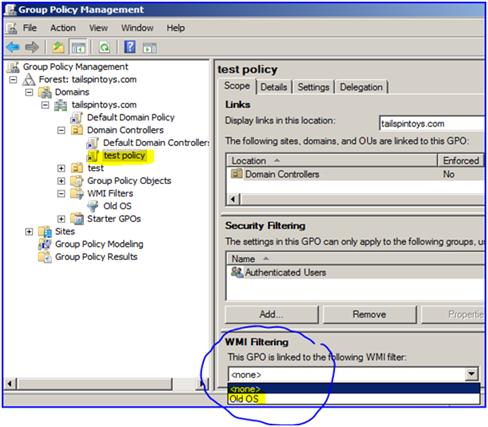The image size is (488, 427).
Task: Open the Action menu
Action: (x=63, y=28)
